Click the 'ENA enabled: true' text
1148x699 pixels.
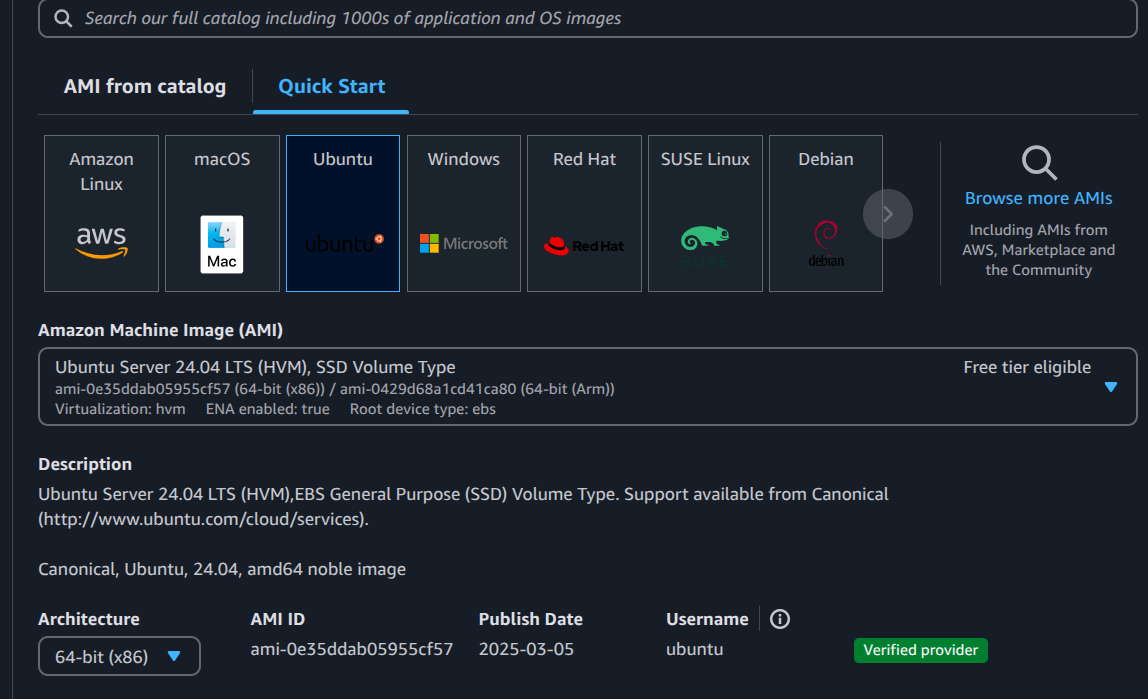click(x=267, y=409)
